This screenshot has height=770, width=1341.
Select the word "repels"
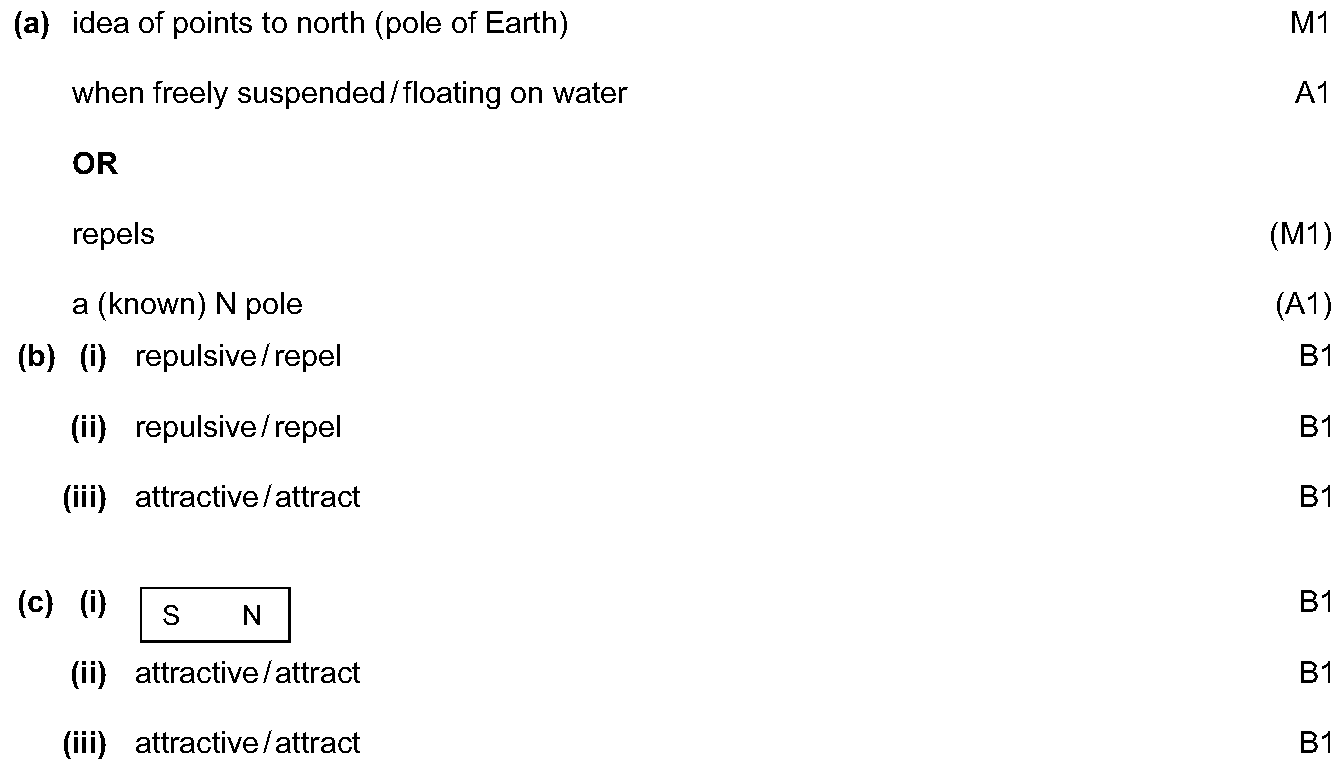click(x=113, y=235)
